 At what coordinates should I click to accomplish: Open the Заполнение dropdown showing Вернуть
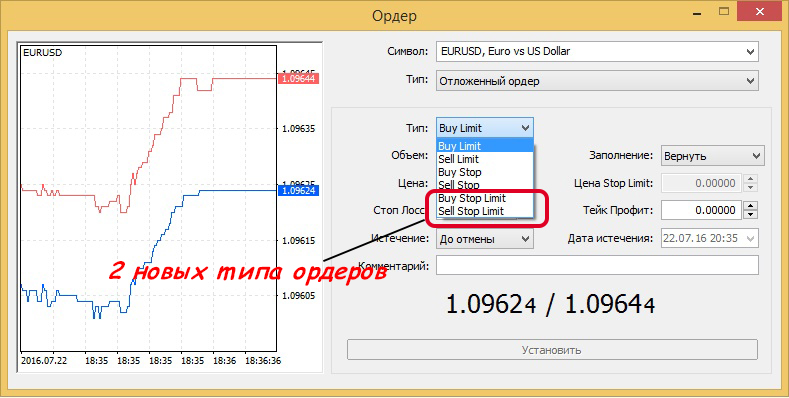click(x=712, y=156)
